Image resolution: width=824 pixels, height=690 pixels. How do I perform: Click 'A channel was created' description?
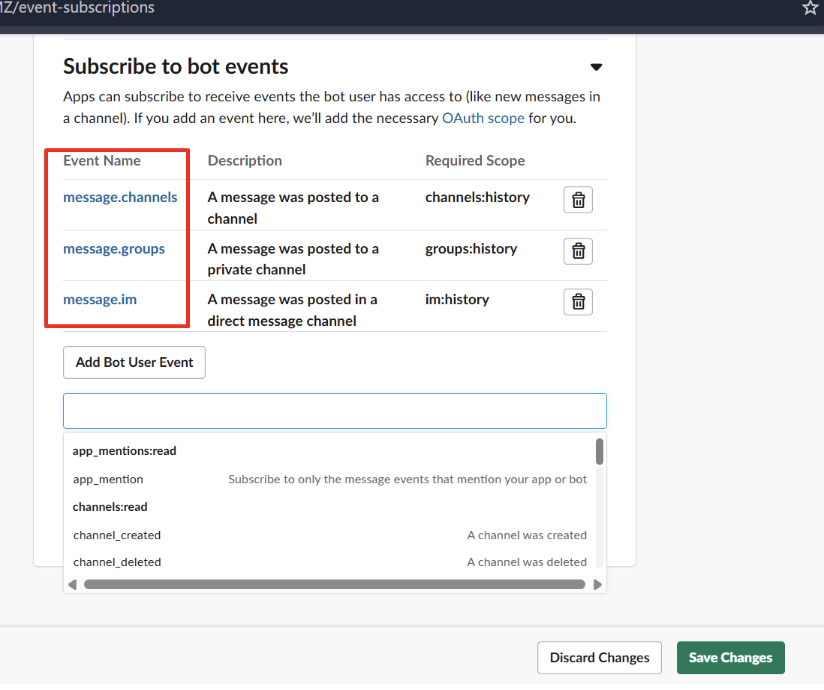(x=527, y=535)
